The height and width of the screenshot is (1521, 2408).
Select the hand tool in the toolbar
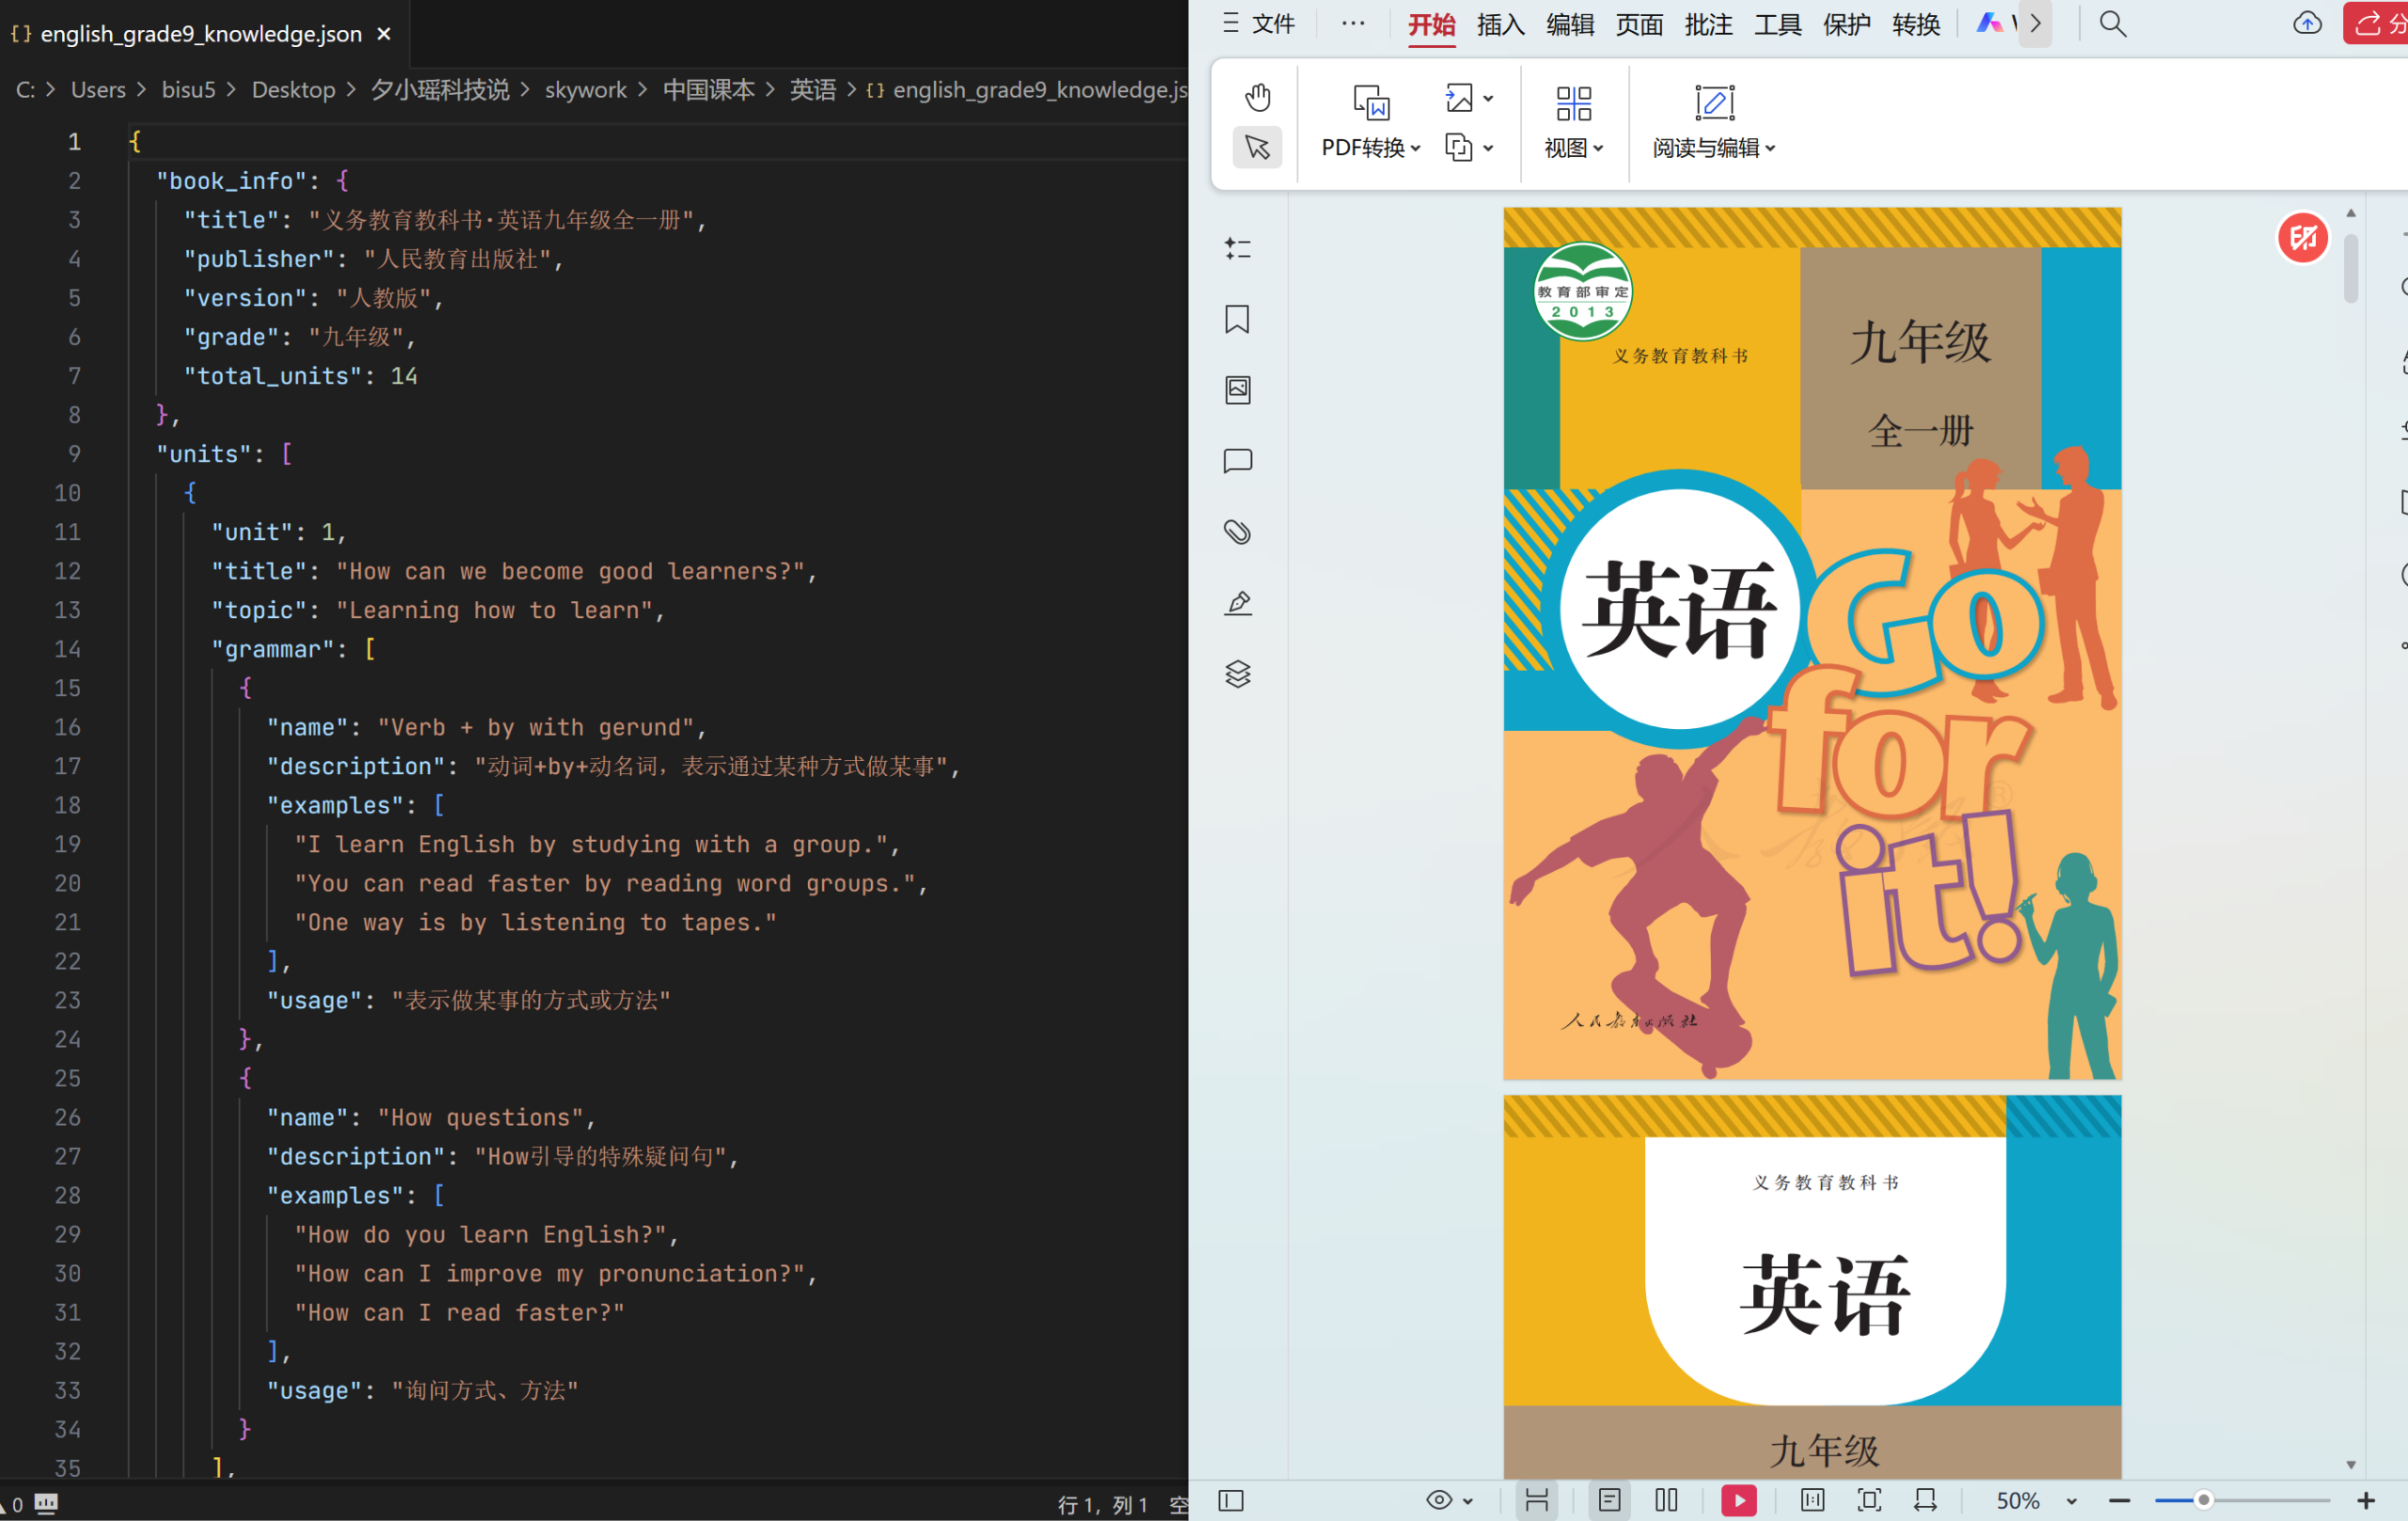coord(1257,97)
